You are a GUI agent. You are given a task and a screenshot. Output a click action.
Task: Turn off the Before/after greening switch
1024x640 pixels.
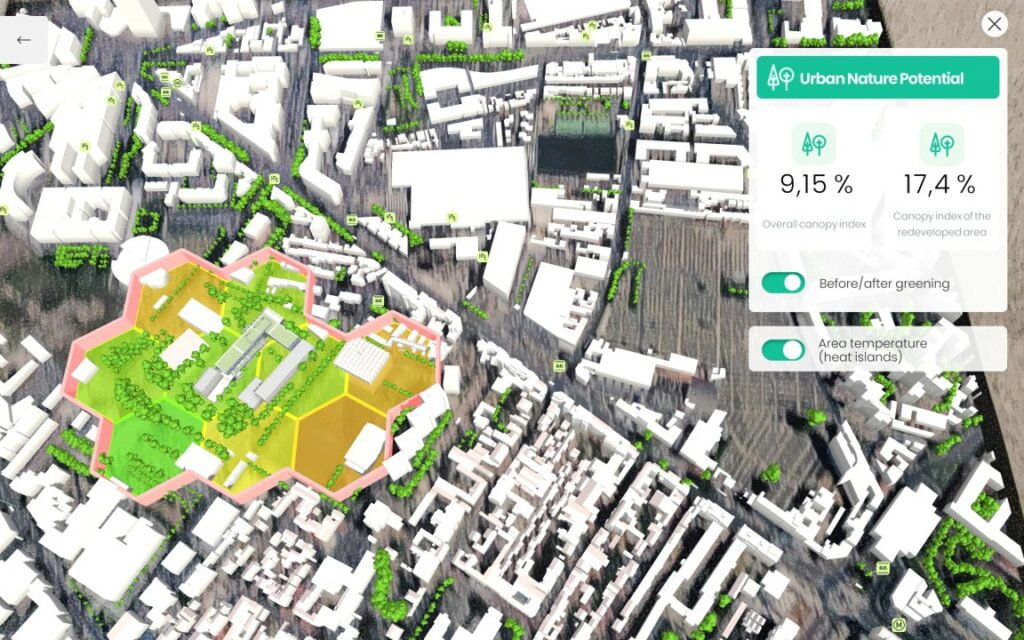pyautogui.click(x=783, y=283)
